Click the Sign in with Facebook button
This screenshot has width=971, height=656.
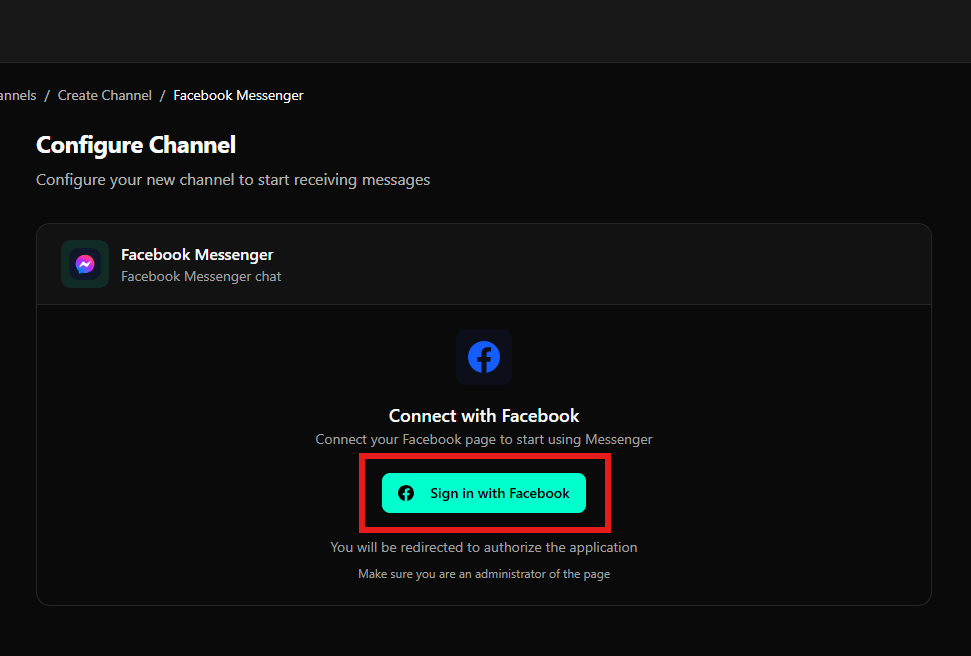(x=484, y=493)
